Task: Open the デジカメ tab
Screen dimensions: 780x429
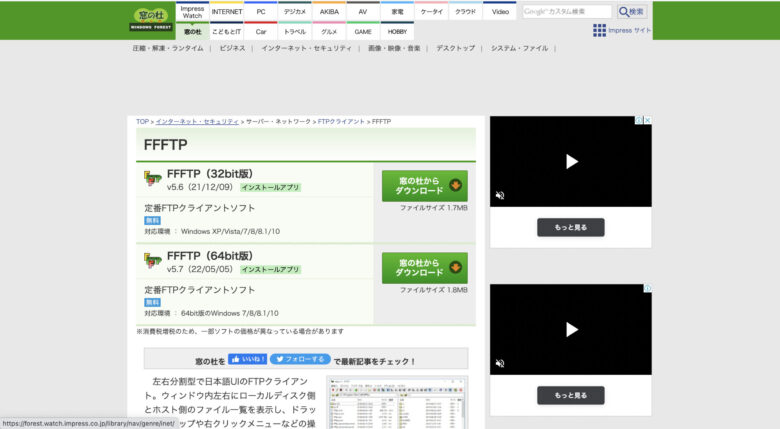Action: tap(295, 12)
